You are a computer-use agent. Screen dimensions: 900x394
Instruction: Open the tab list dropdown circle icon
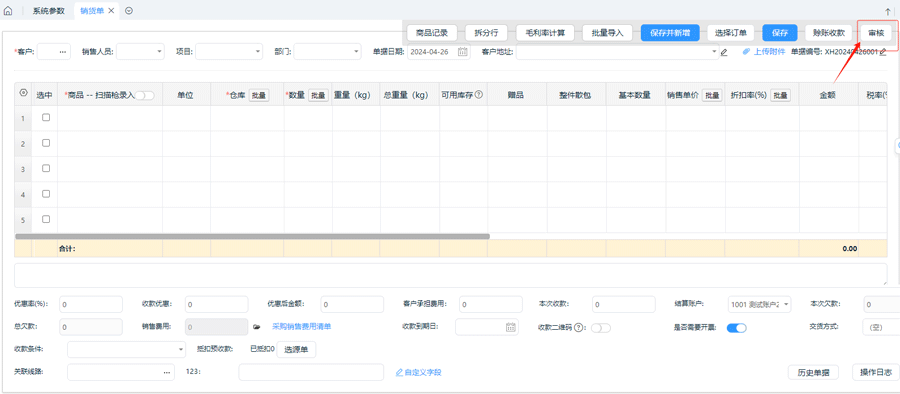point(129,11)
